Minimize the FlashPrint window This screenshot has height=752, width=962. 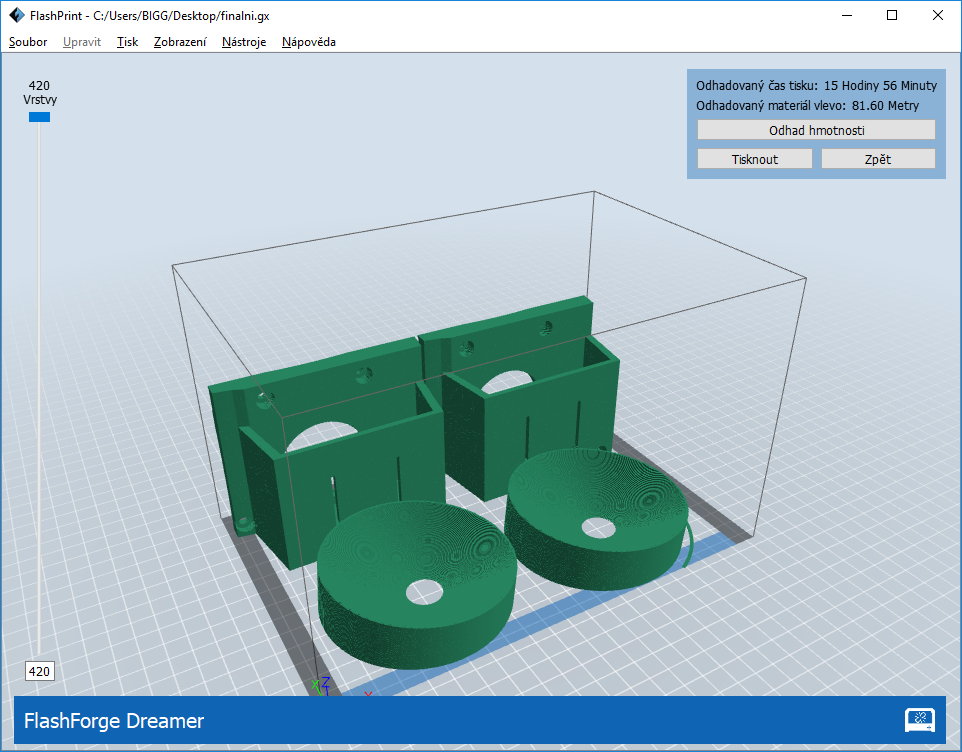pos(847,15)
